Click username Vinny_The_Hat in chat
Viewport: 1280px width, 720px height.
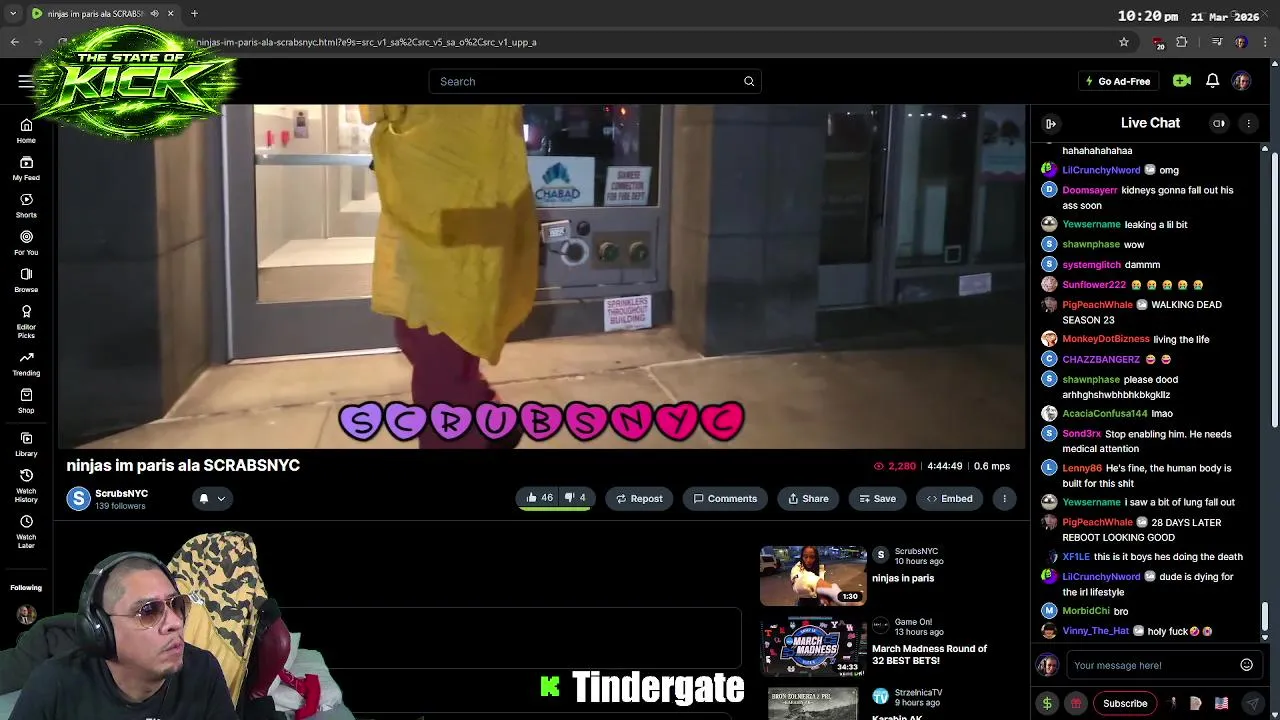tap(1095, 631)
